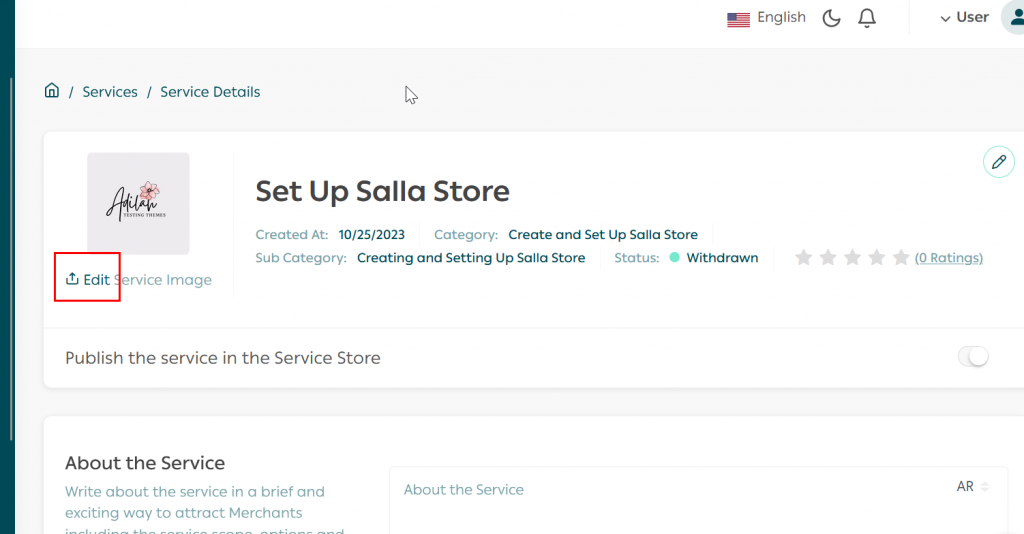1024x534 pixels.
Task: Select Service Details breadcrumb item
Action: pos(210,92)
